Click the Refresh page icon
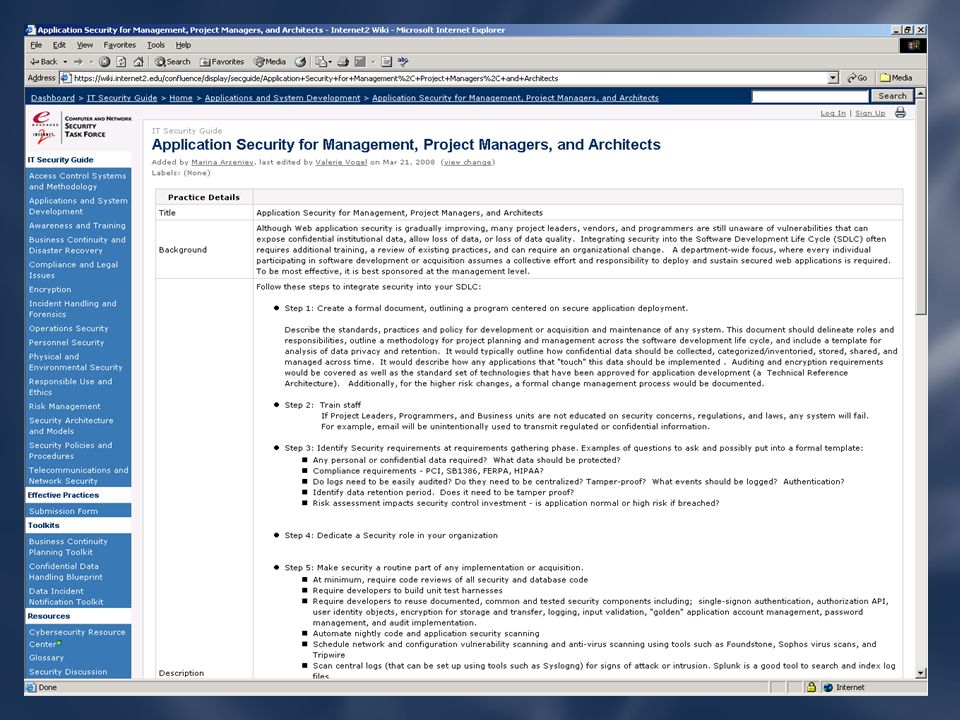The width and height of the screenshot is (960, 720). point(121,62)
